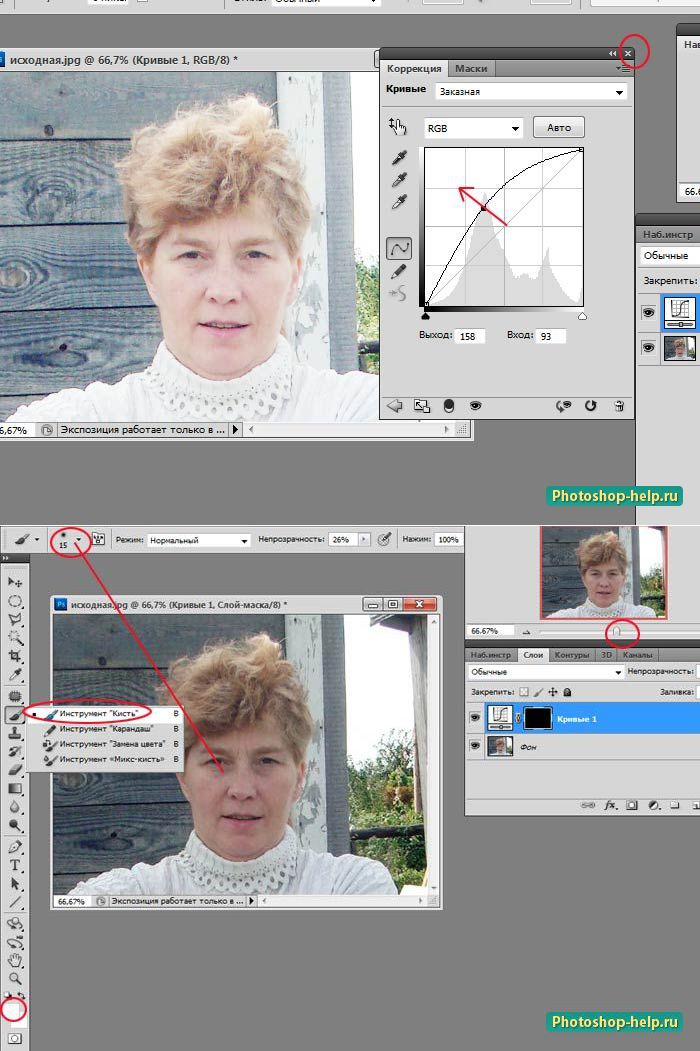Select the Eraser tool

(x=15, y=770)
